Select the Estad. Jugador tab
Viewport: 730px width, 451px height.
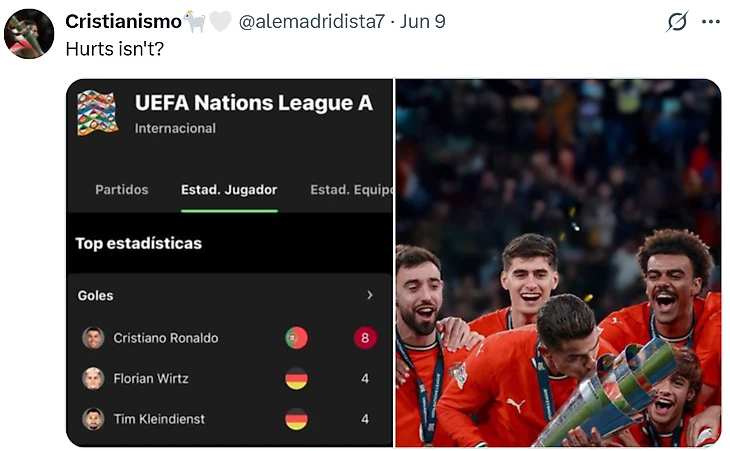tap(229, 189)
